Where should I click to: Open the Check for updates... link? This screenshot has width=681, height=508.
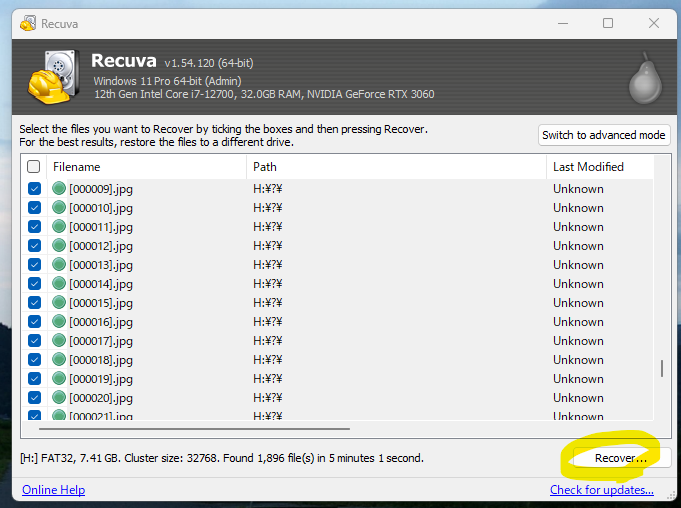tap(602, 490)
